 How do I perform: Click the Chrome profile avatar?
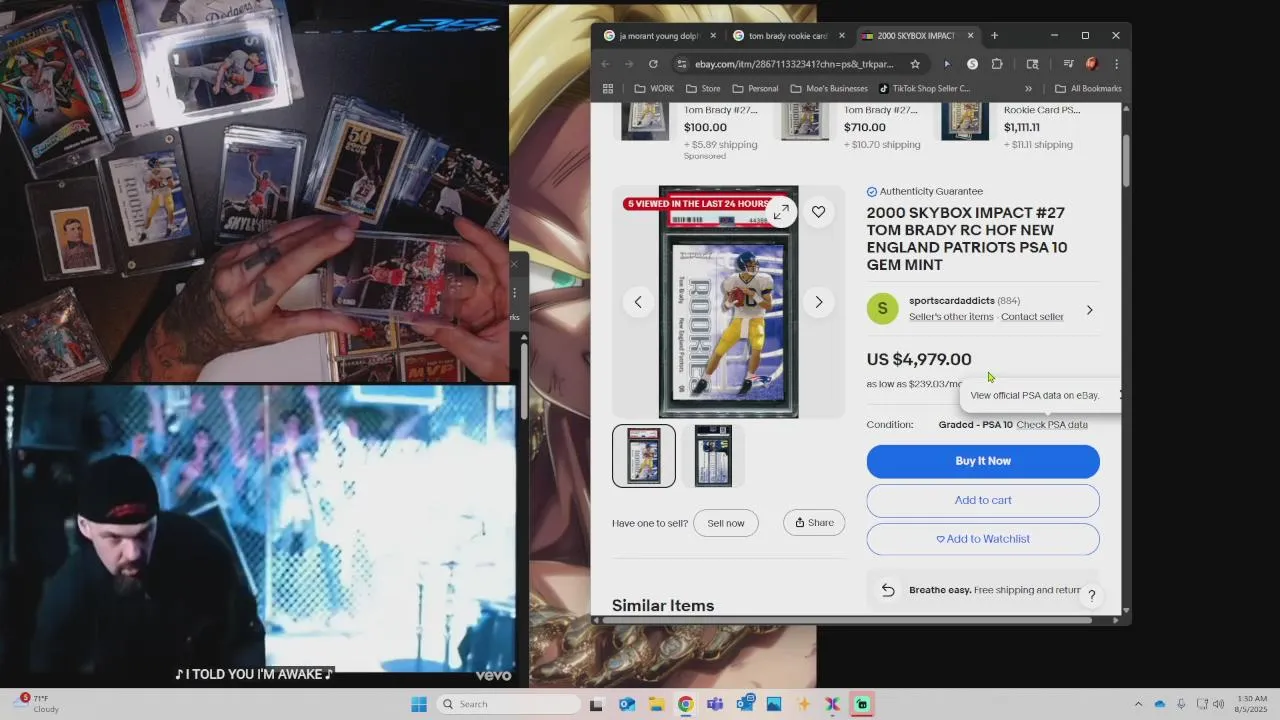(1091, 64)
